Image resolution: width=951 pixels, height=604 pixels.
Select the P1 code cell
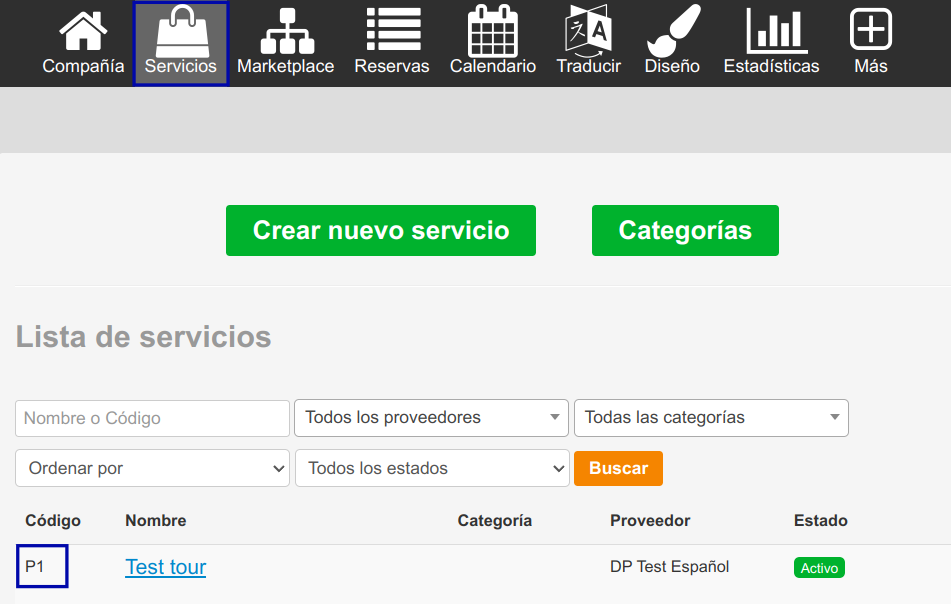[41, 567]
